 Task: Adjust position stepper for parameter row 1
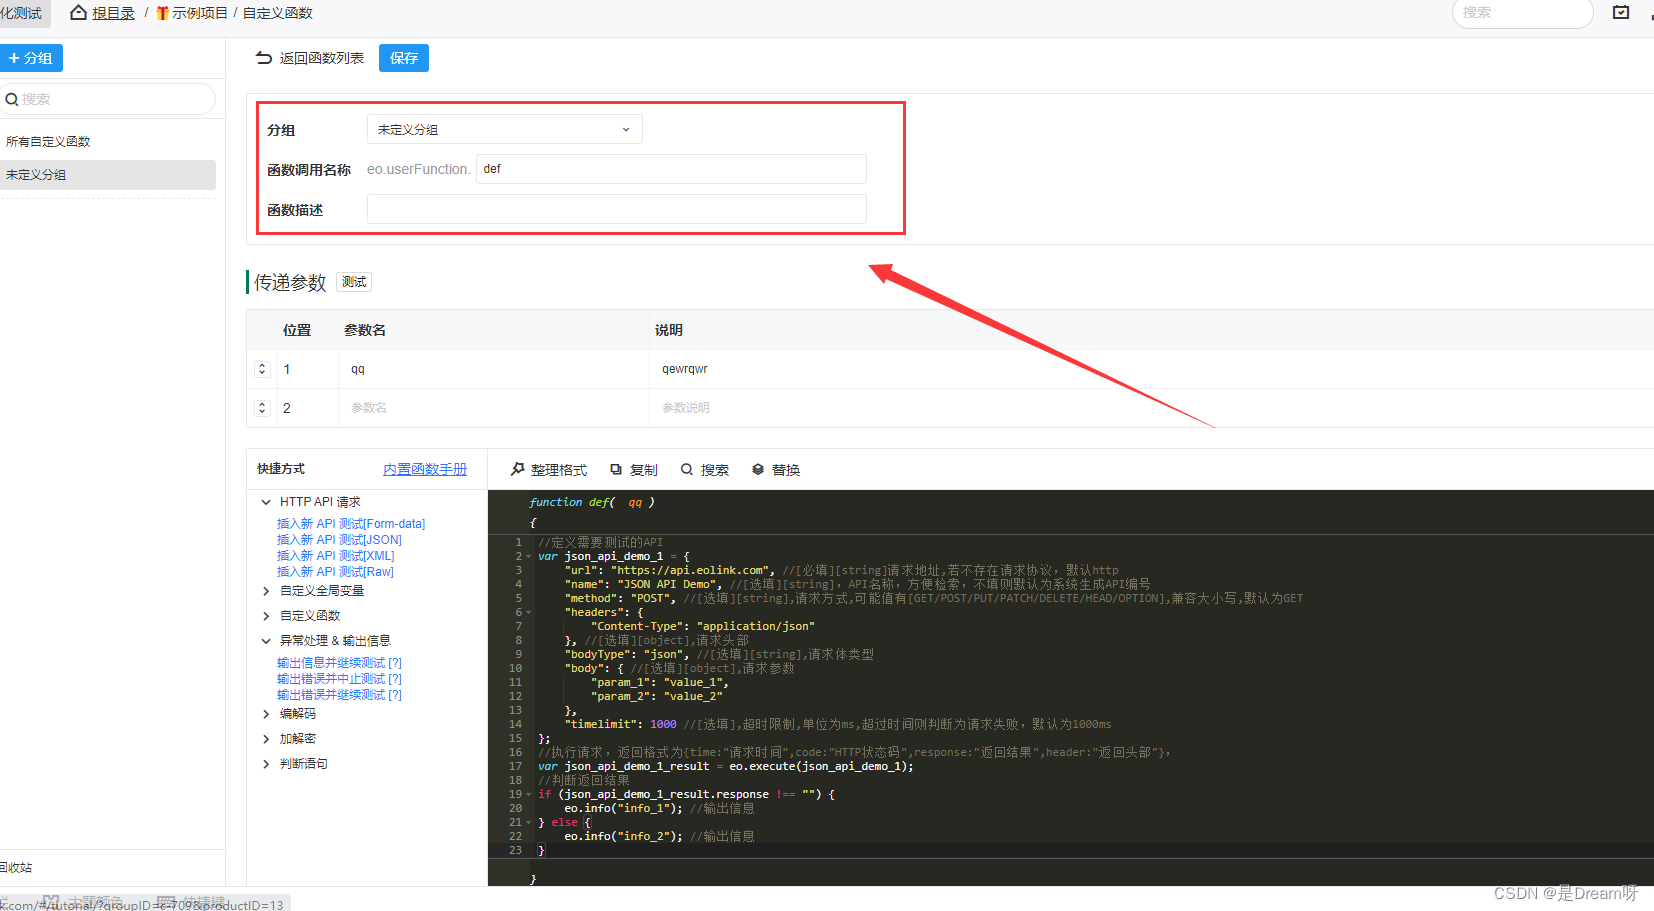point(262,369)
